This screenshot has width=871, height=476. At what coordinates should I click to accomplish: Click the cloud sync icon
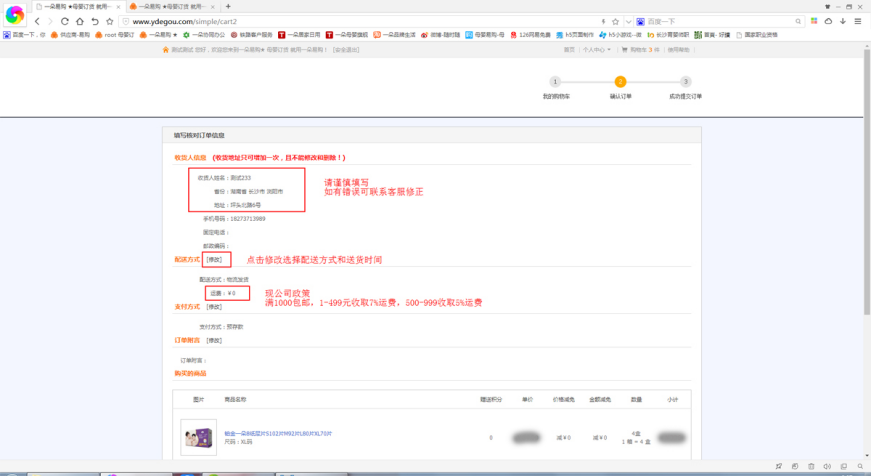[828, 21]
